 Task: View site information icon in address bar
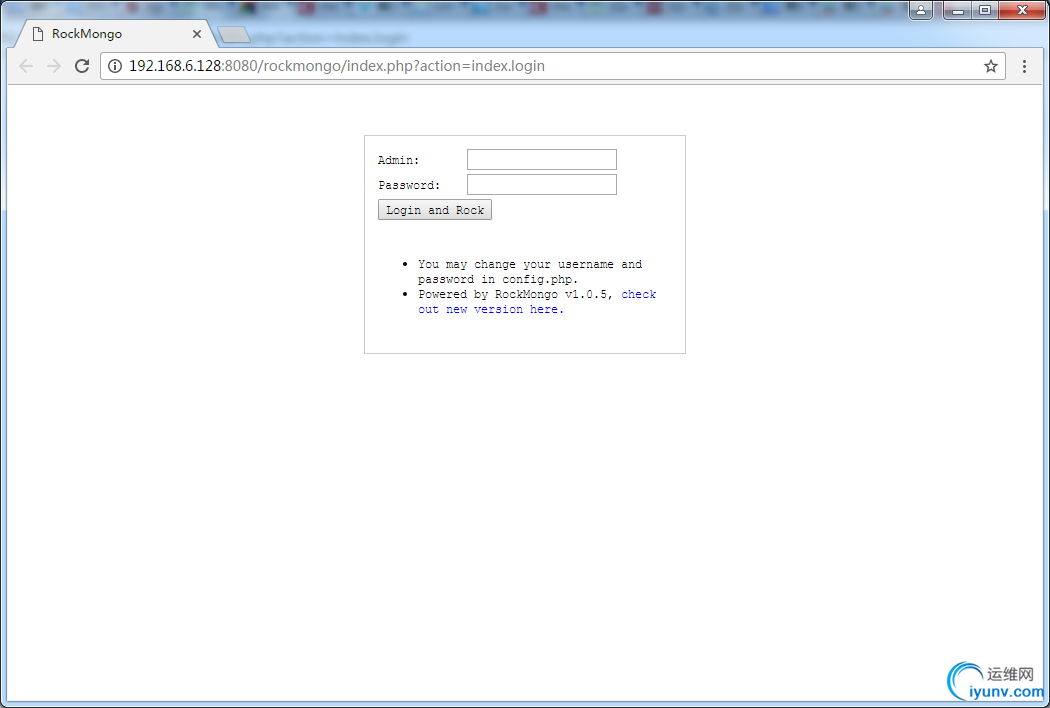tap(115, 66)
